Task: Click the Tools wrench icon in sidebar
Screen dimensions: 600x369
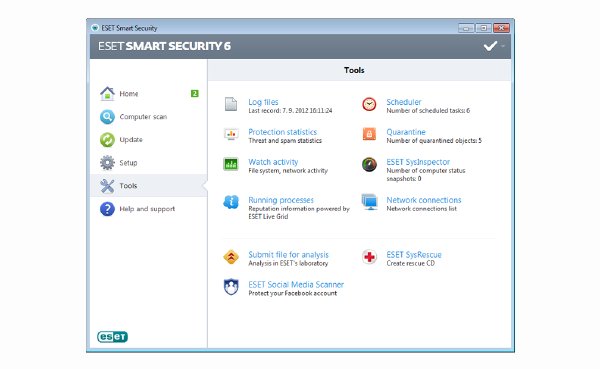Action: click(107, 186)
